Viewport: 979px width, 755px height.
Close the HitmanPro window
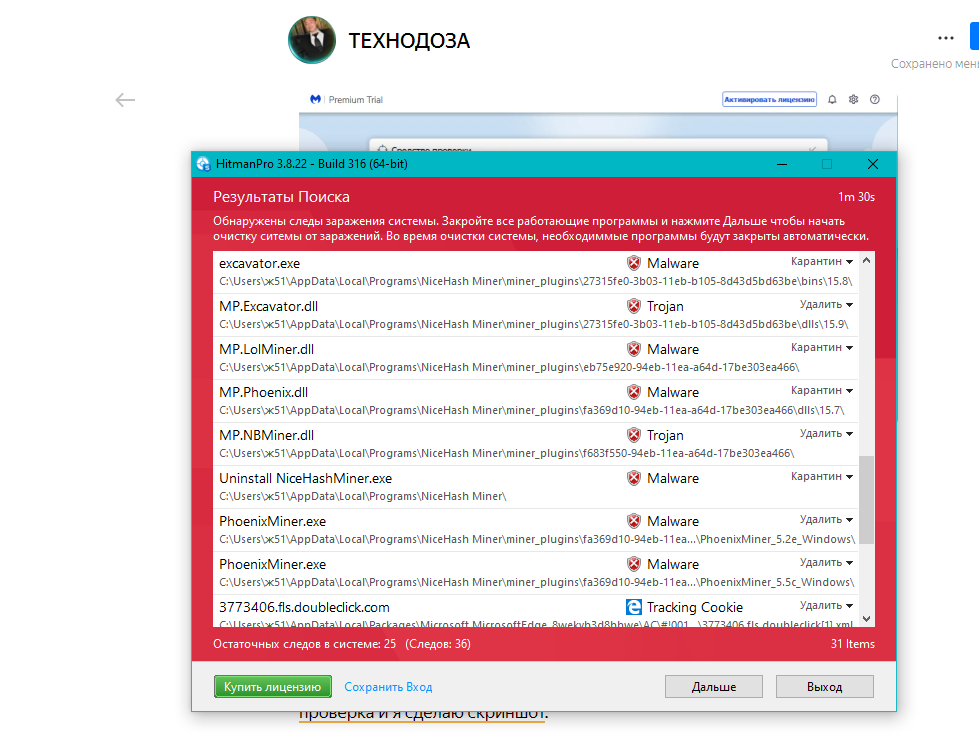click(x=873, y=164)
